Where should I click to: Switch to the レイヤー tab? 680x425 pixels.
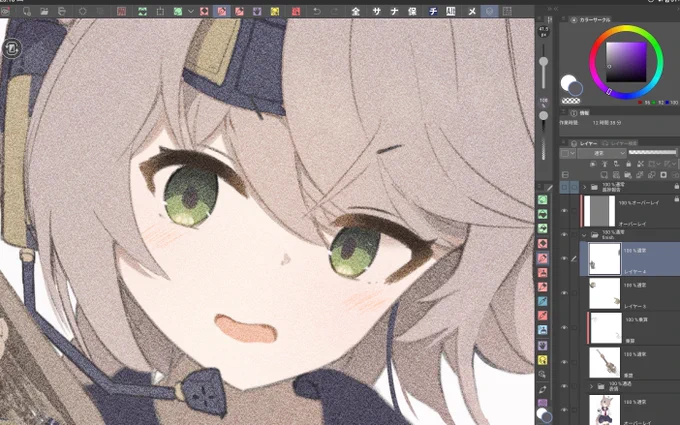[584, 143]
